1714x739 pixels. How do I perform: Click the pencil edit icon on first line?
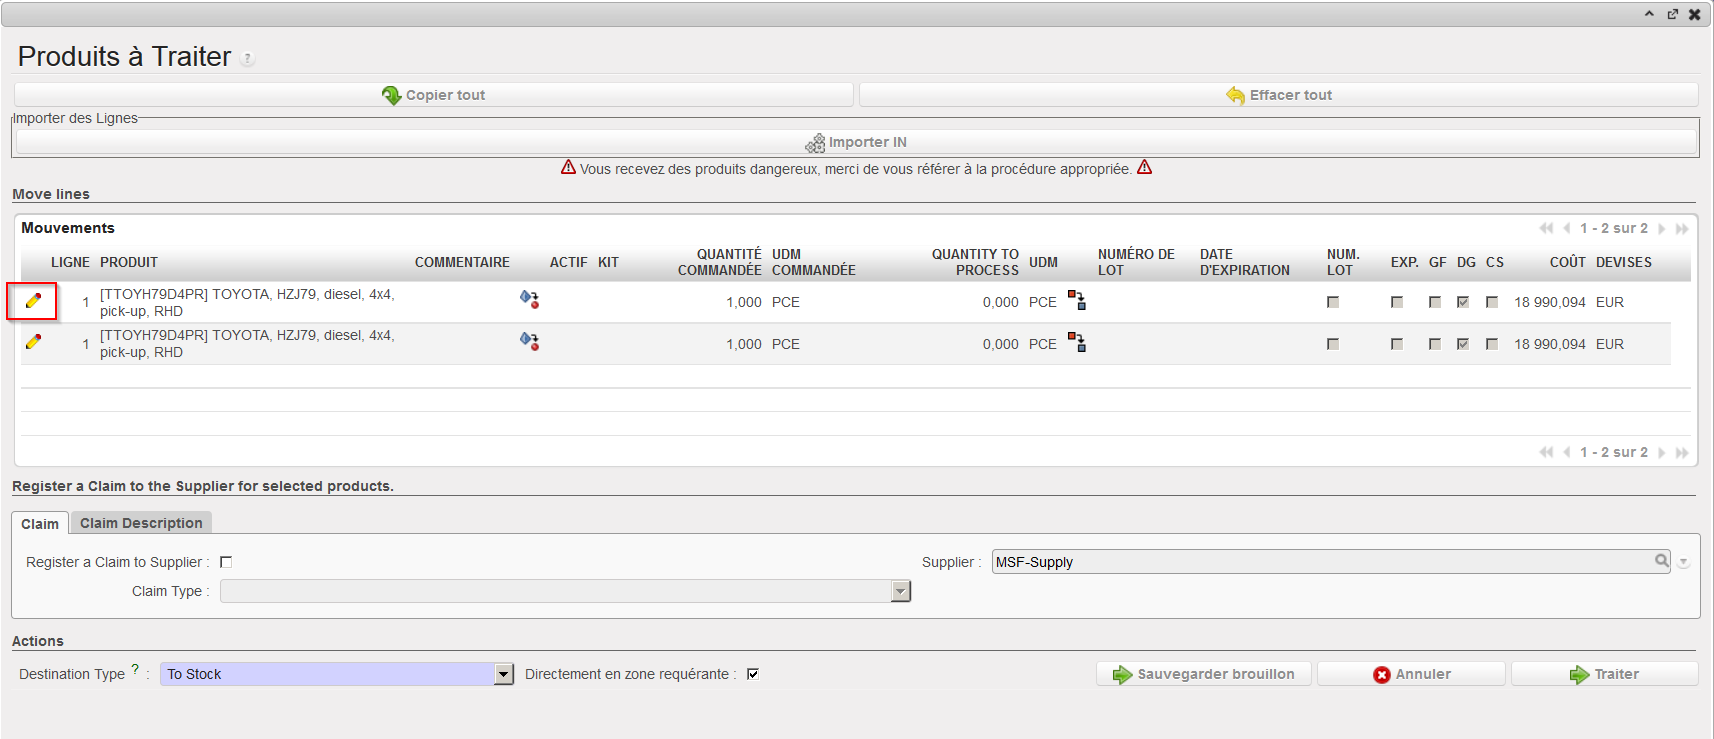[x=33, y=301]
